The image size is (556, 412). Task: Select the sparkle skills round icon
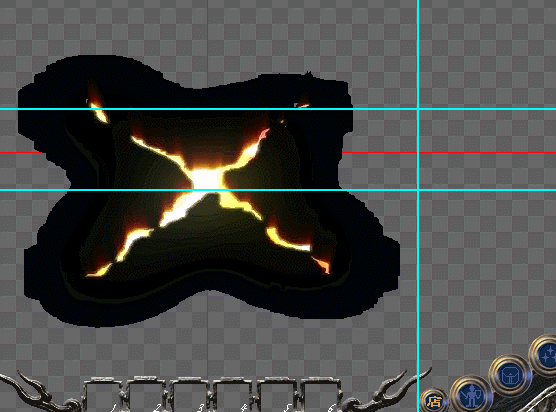[545, 355]
